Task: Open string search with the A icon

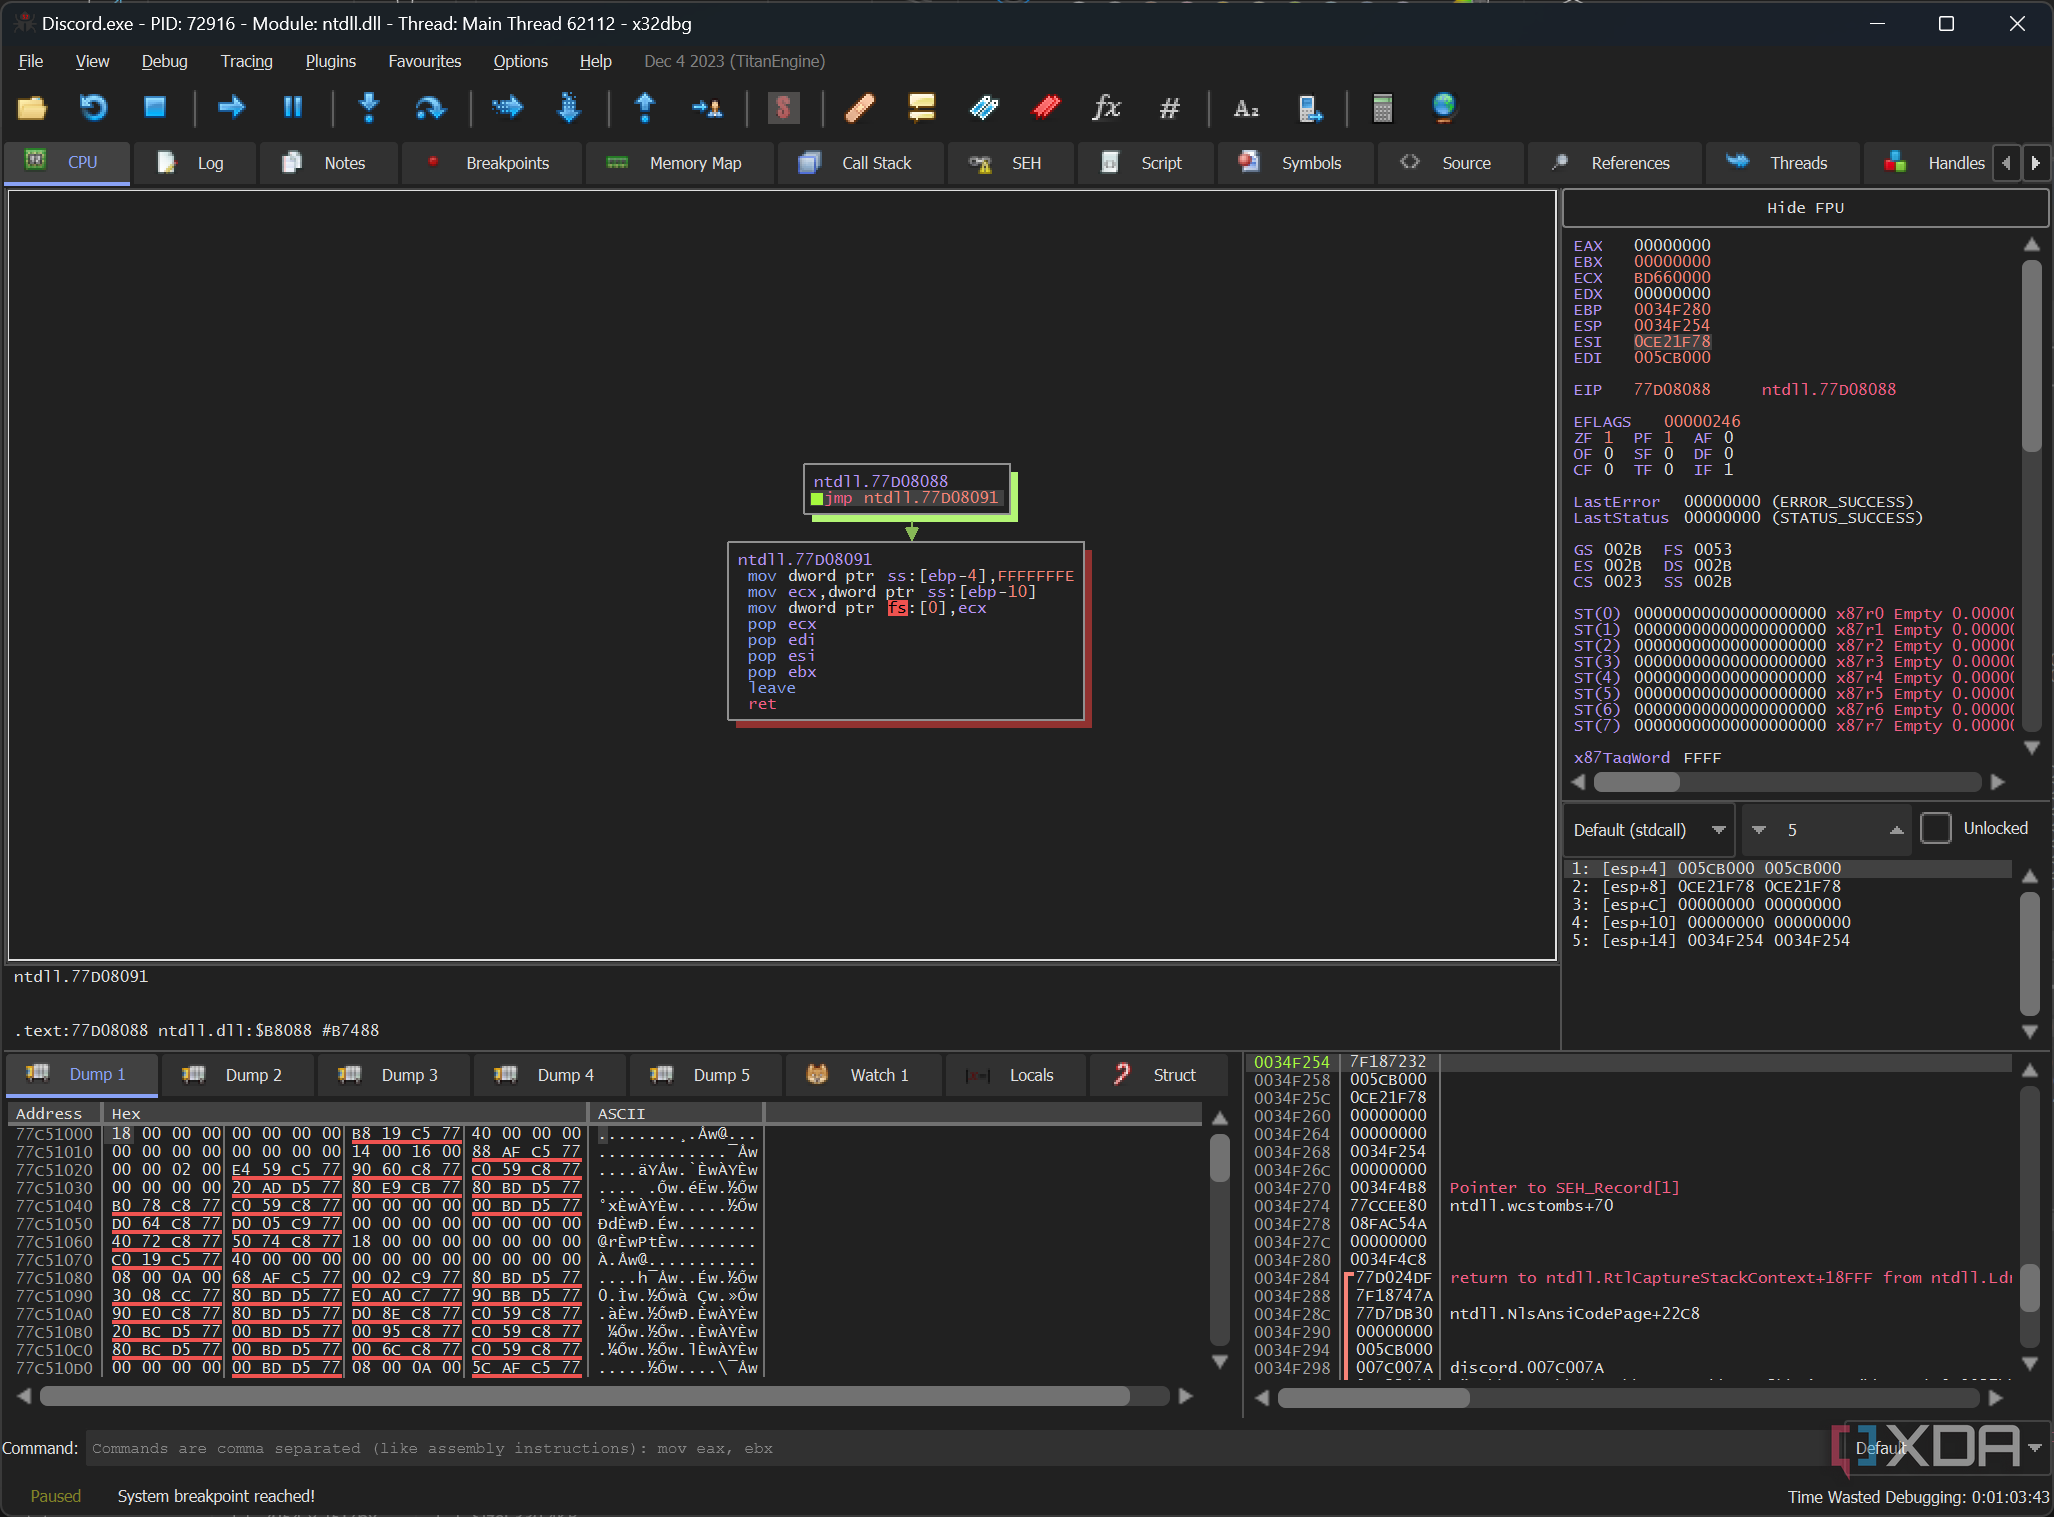Action: click(1245, 108)
